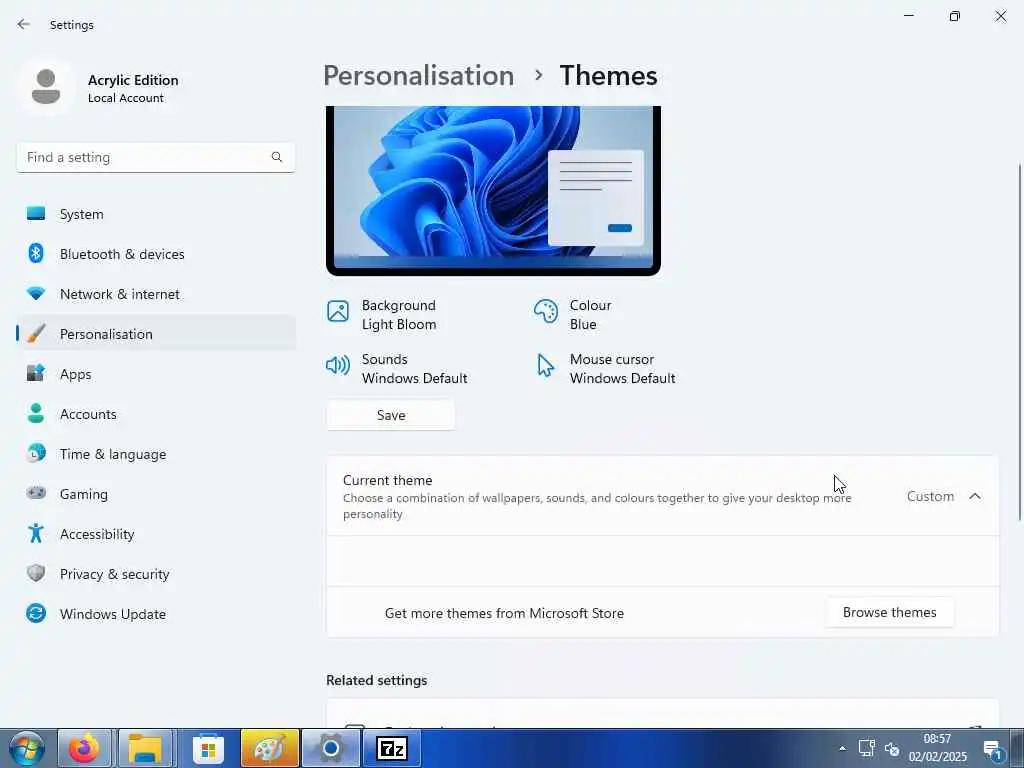Screen dimensions: 1024x768
Task: Open 7-Zip from the taskbar
Action: (x=392, y=748)
